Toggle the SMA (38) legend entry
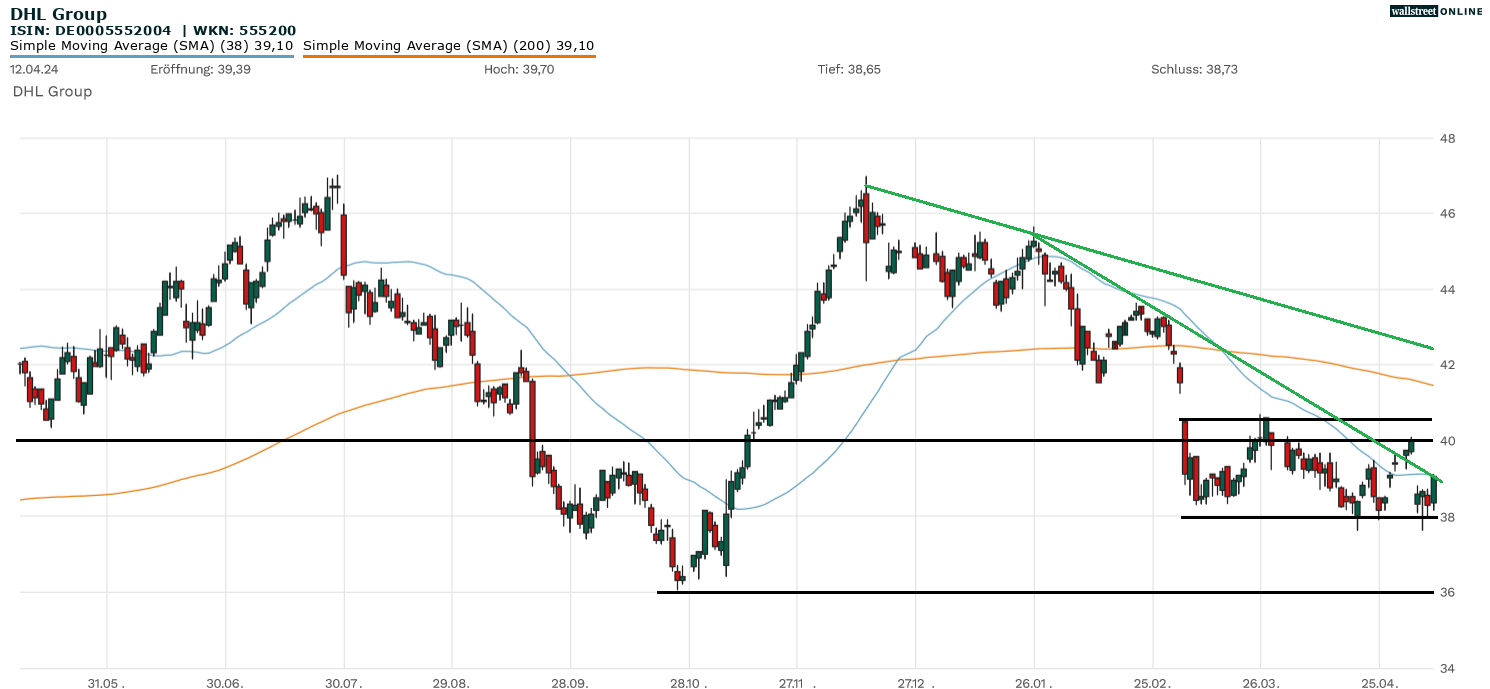Screen dimensions: 1490x689 point(151,46)
